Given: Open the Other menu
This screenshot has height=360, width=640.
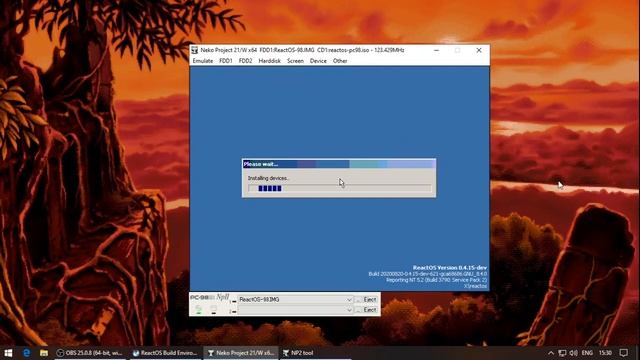Looking at the screenshot, I should (x=340, y=61).
